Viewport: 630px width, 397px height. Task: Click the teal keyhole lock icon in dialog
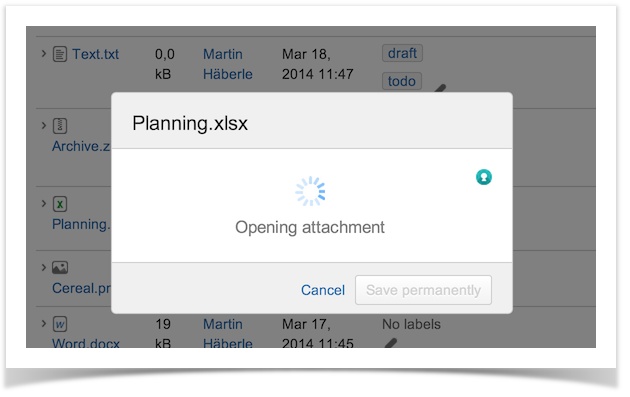484,177
